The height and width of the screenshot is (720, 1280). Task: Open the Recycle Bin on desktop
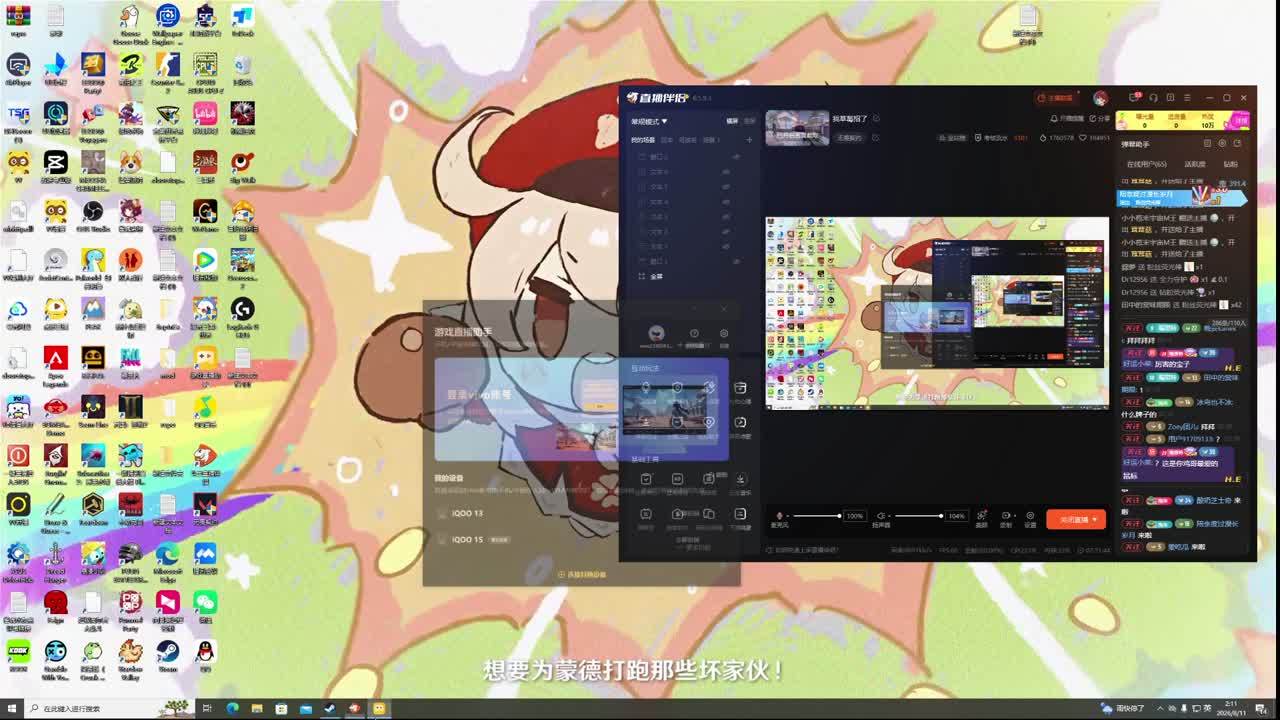[x=242, y=68]
